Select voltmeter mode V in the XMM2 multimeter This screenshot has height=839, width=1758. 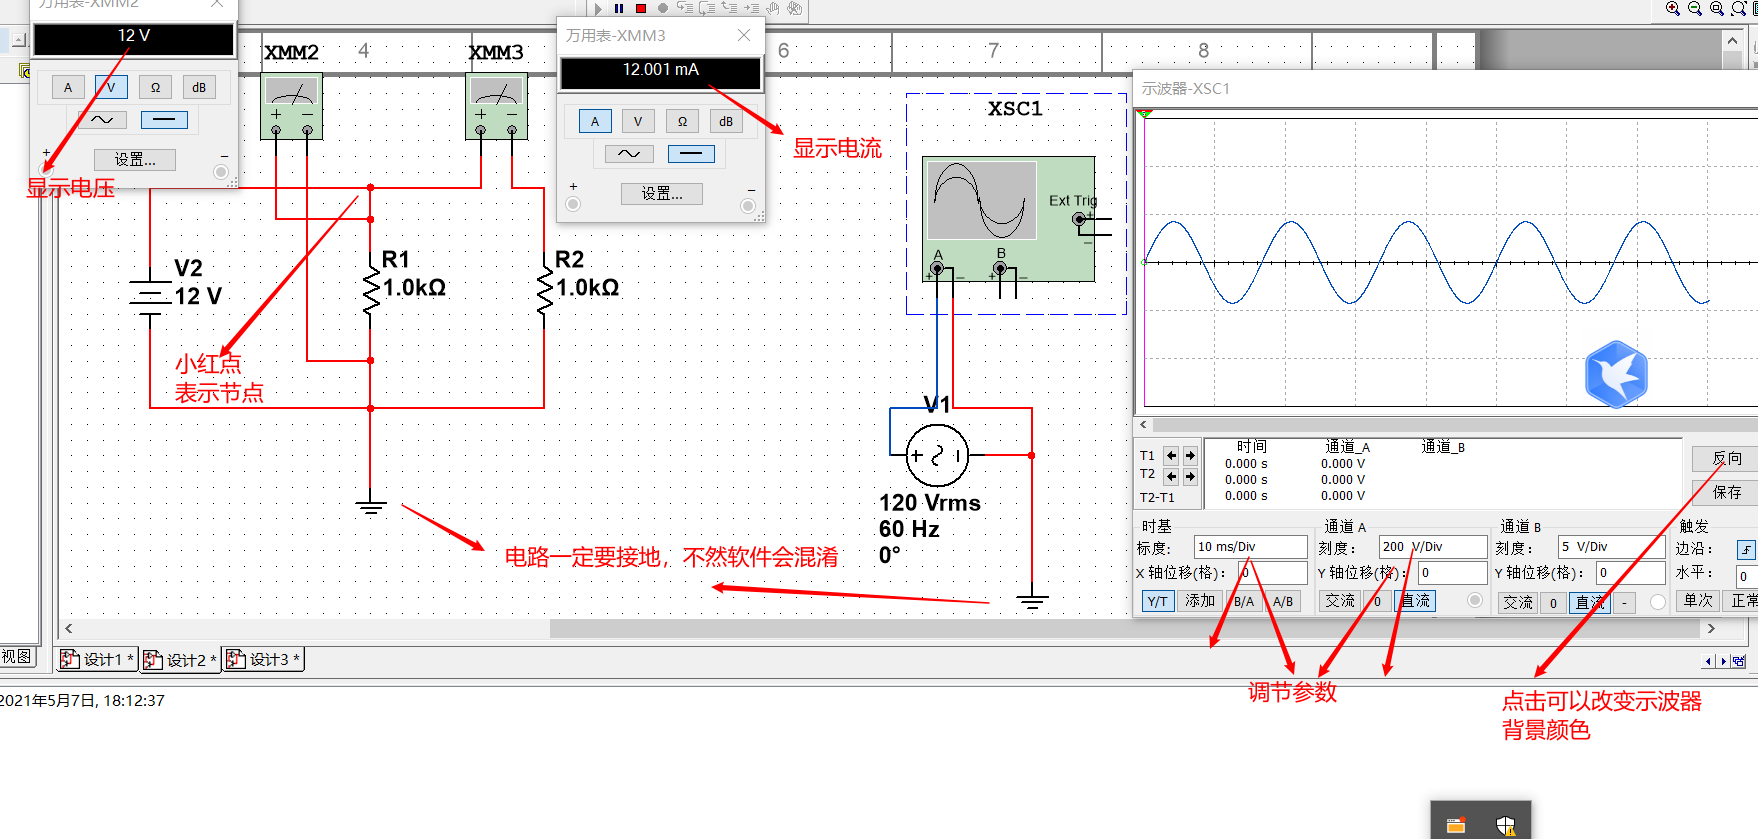coord(111,87)
